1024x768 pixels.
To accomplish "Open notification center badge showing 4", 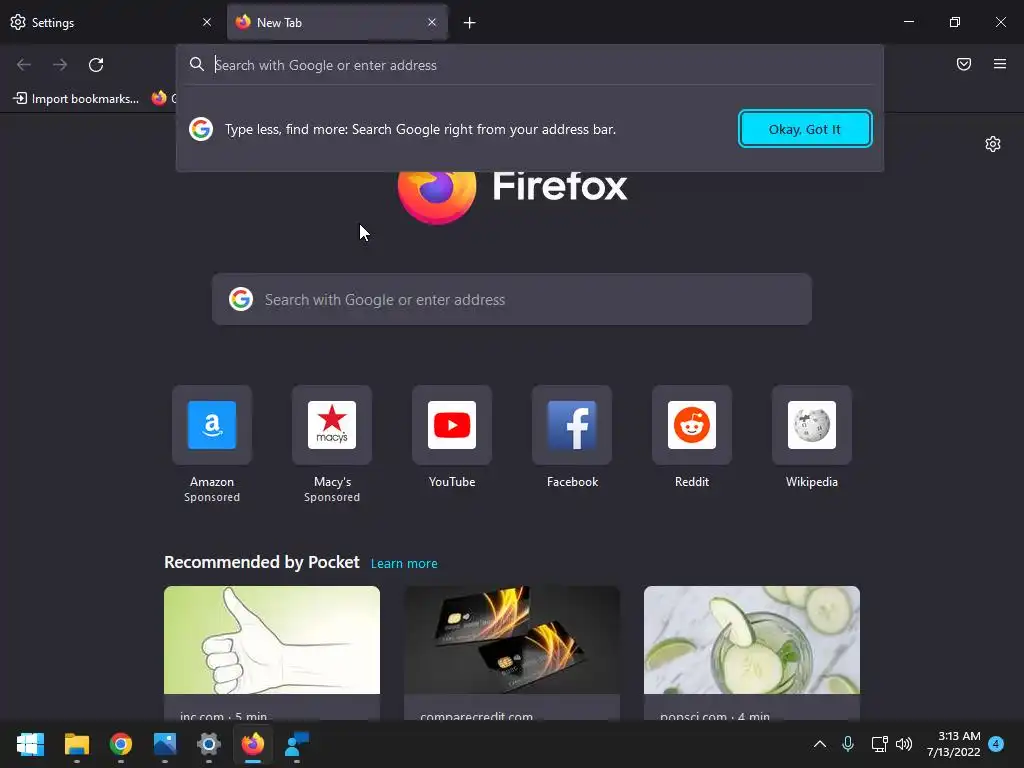I will click(996, 744).
